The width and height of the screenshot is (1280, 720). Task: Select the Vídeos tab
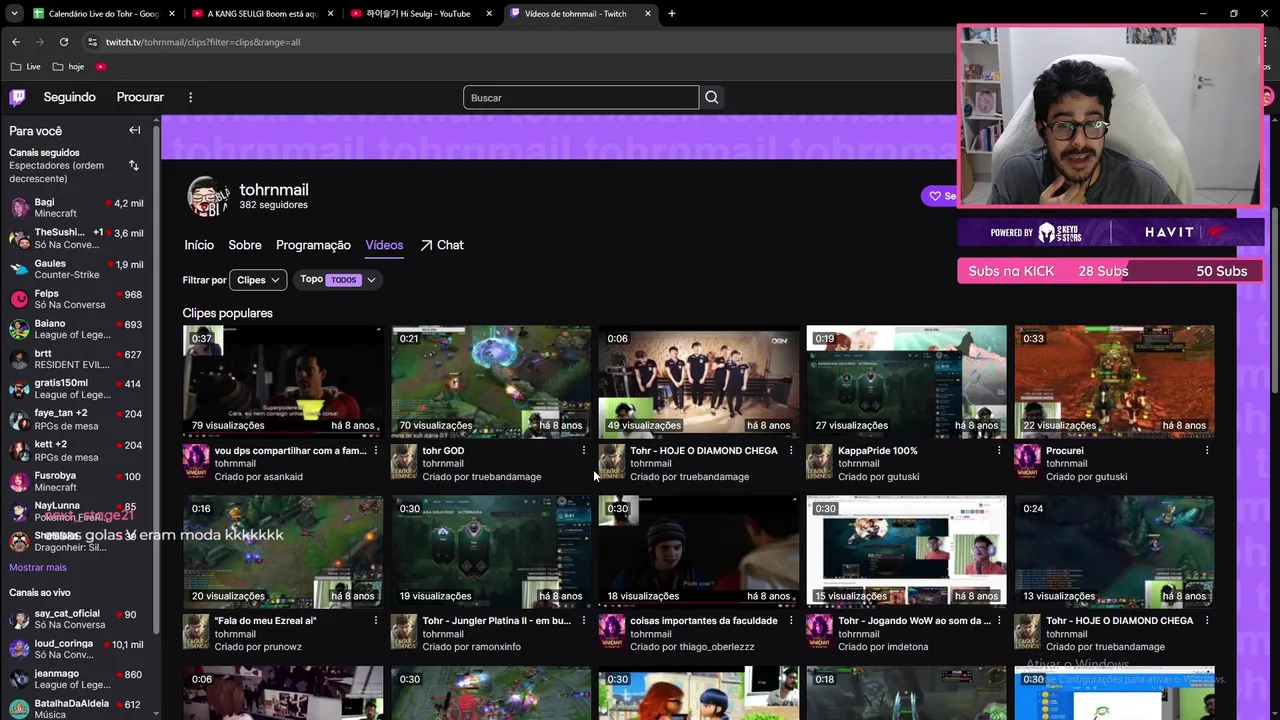[x=384, y=245]
